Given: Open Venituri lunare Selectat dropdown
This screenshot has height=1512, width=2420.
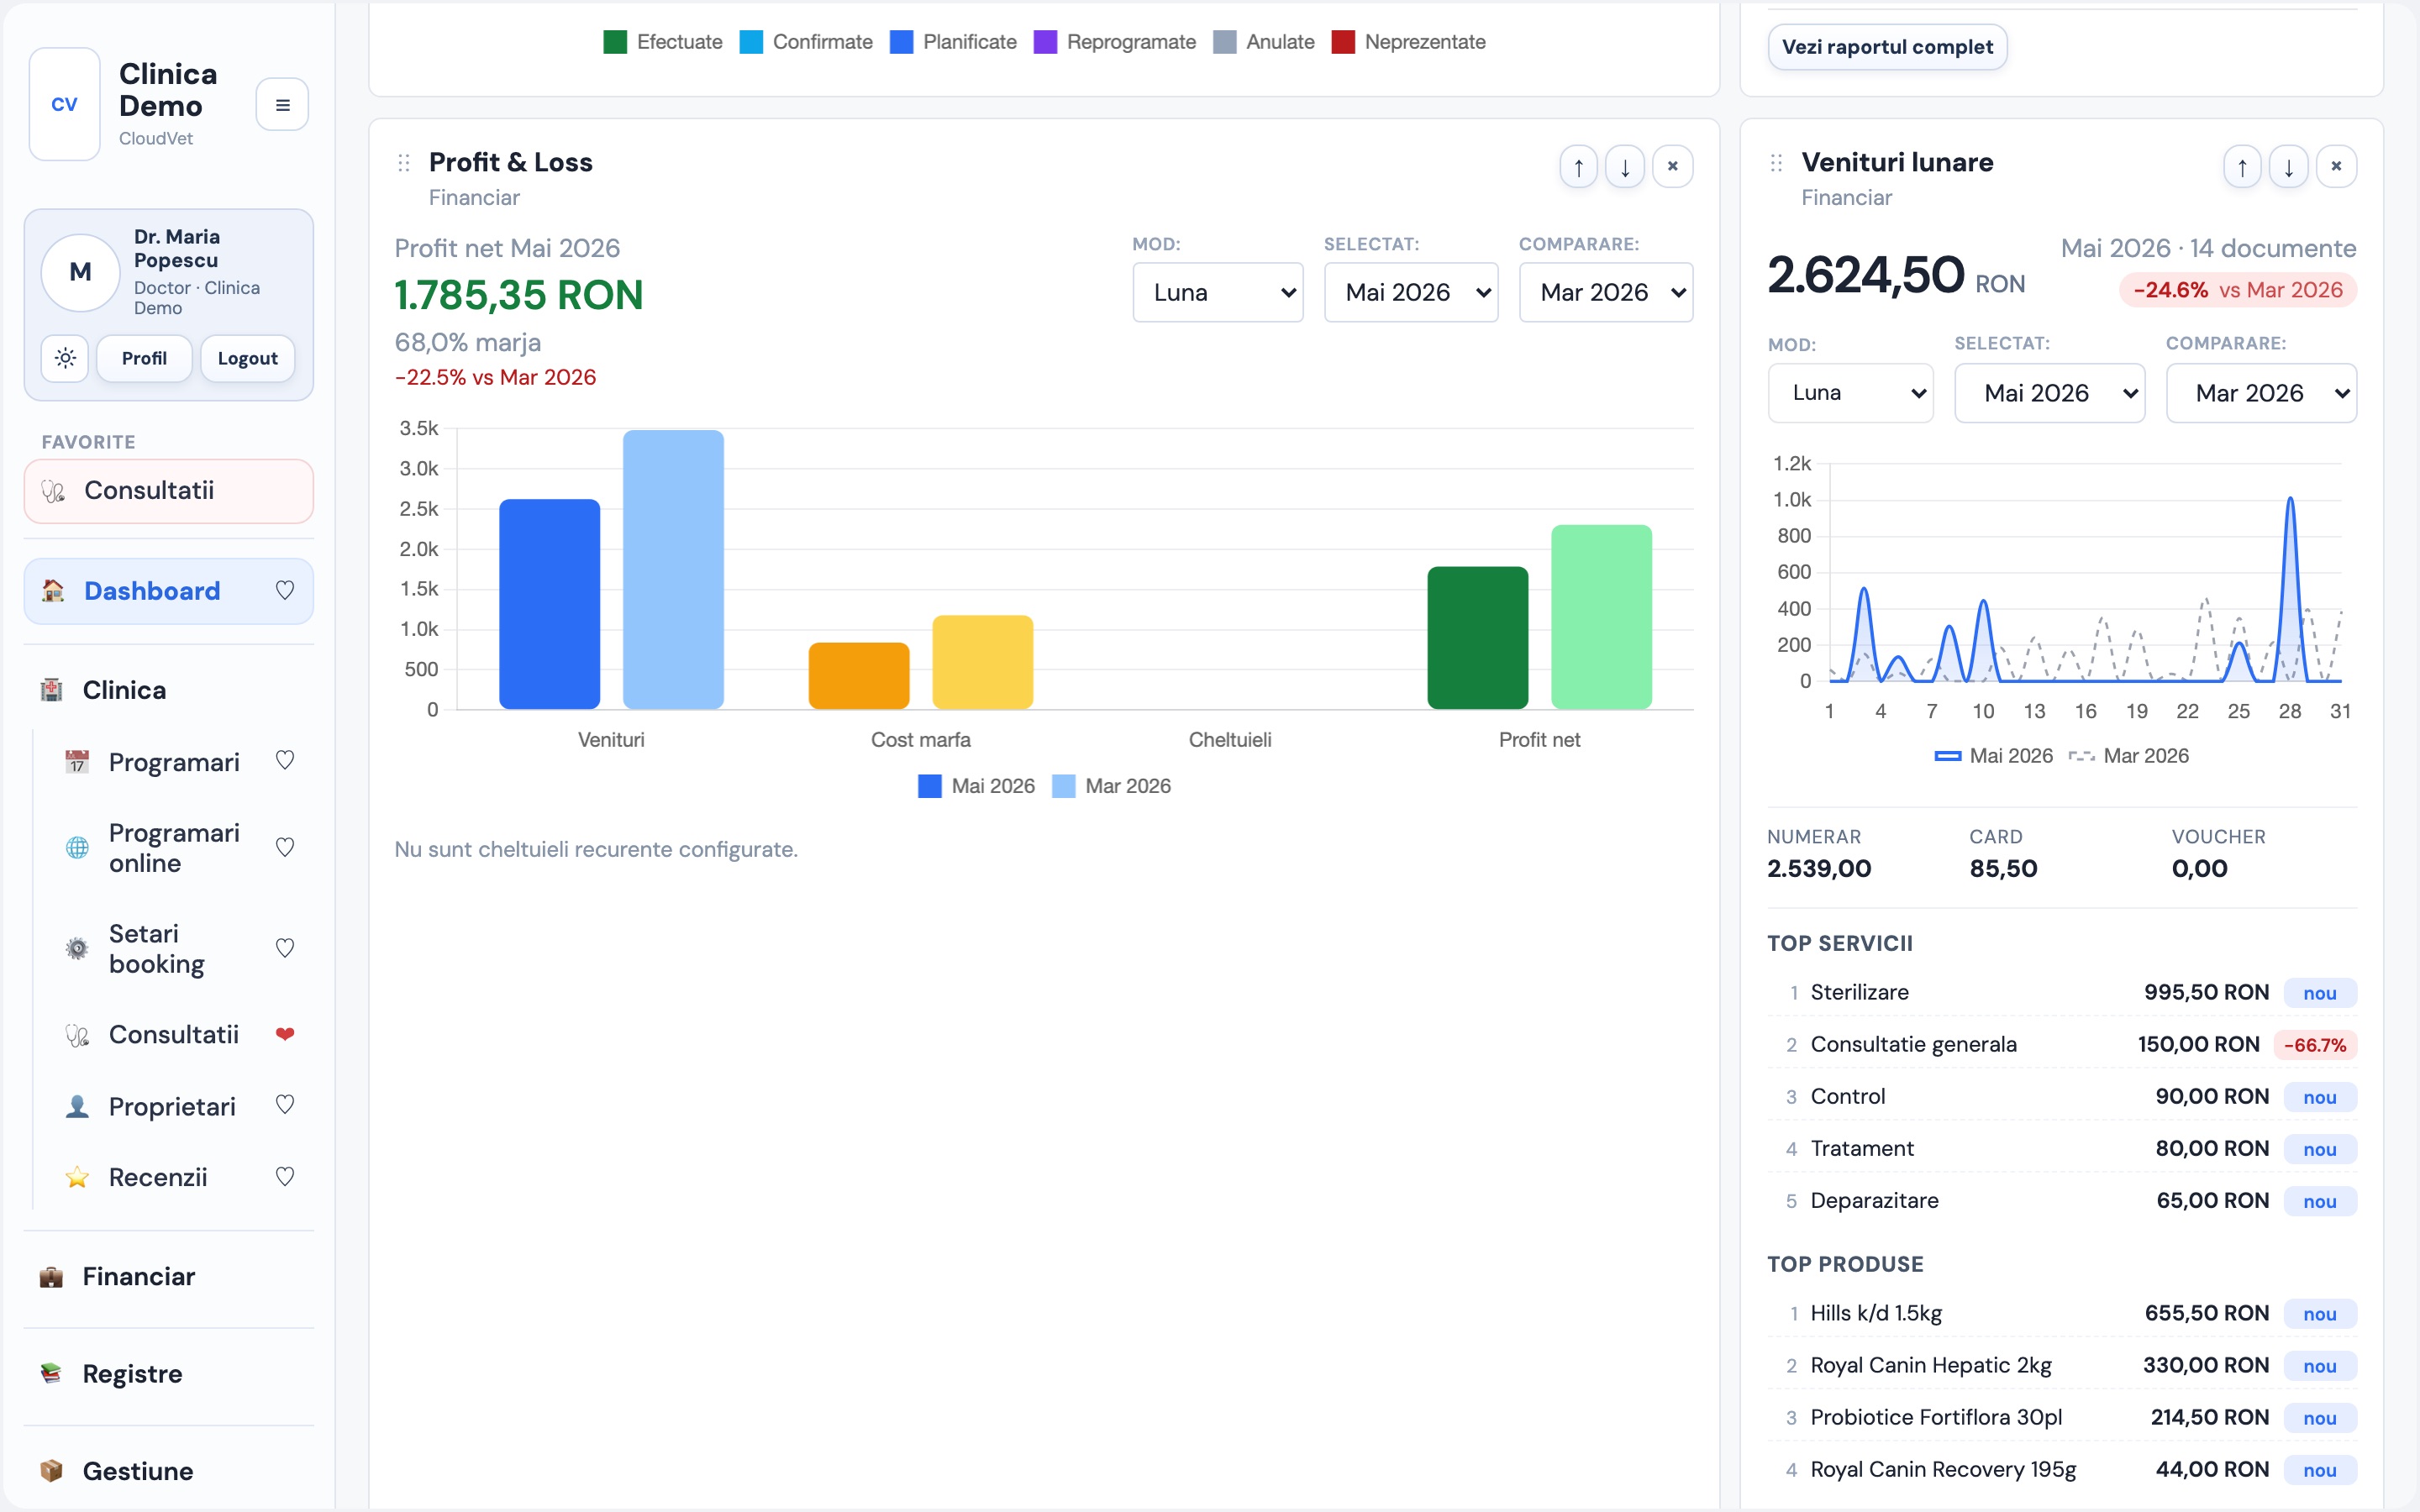Looking at the screenshot, I should coord(2050,393).
